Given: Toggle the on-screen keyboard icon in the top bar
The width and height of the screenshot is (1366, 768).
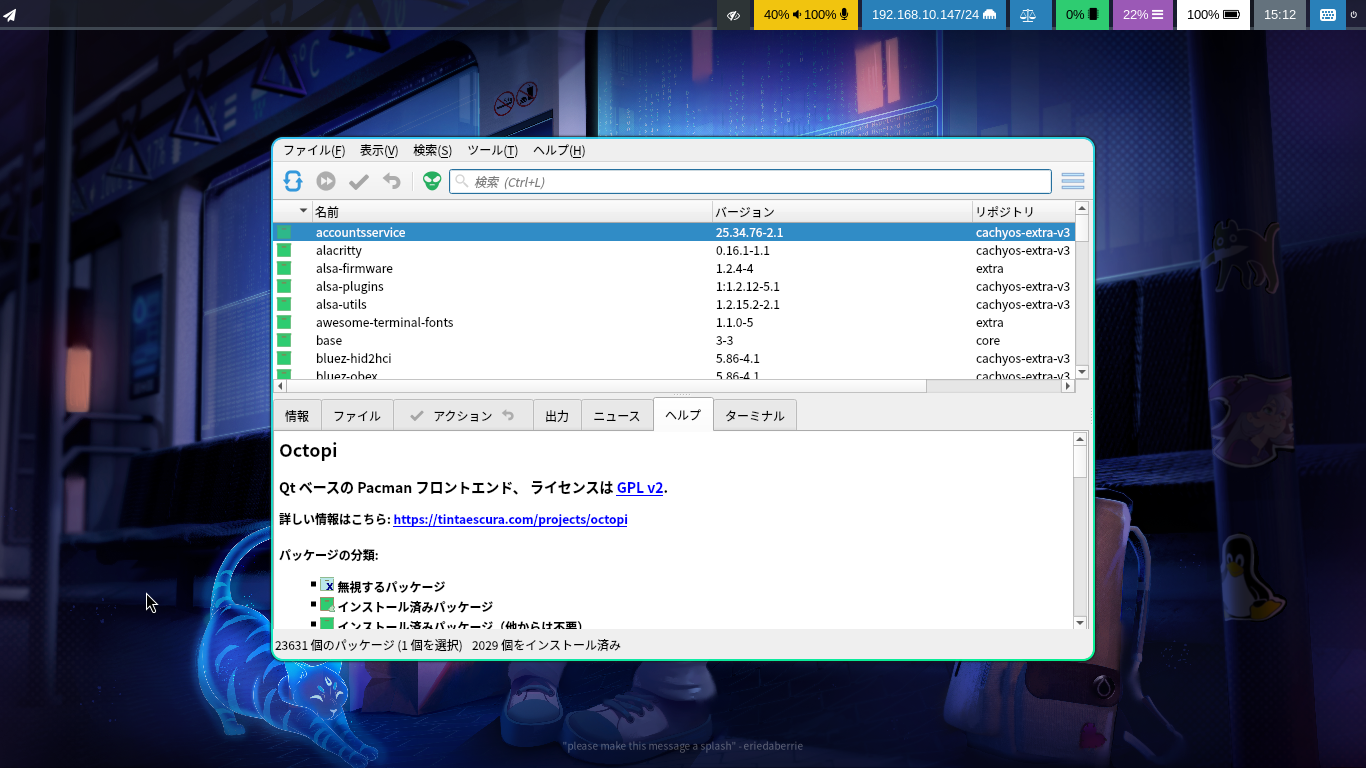Looking at the screenshot, I should coord(1327,15).
